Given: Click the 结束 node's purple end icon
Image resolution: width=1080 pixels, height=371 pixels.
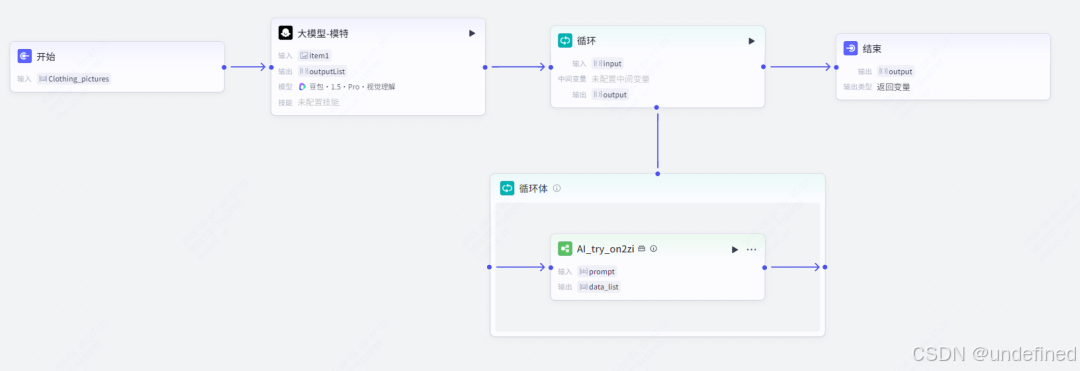Looking at the screenshot, I should 851,48.
